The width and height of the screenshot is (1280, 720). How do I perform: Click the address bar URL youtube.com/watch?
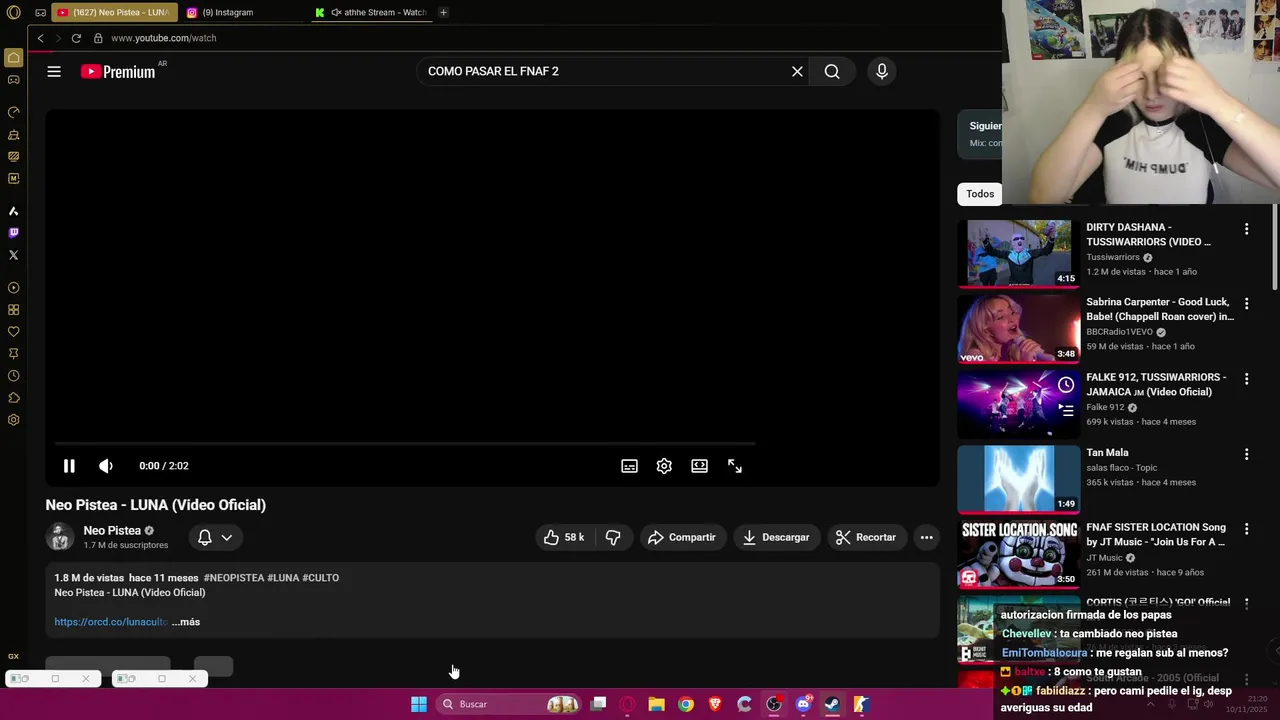(x=163, y=38)
